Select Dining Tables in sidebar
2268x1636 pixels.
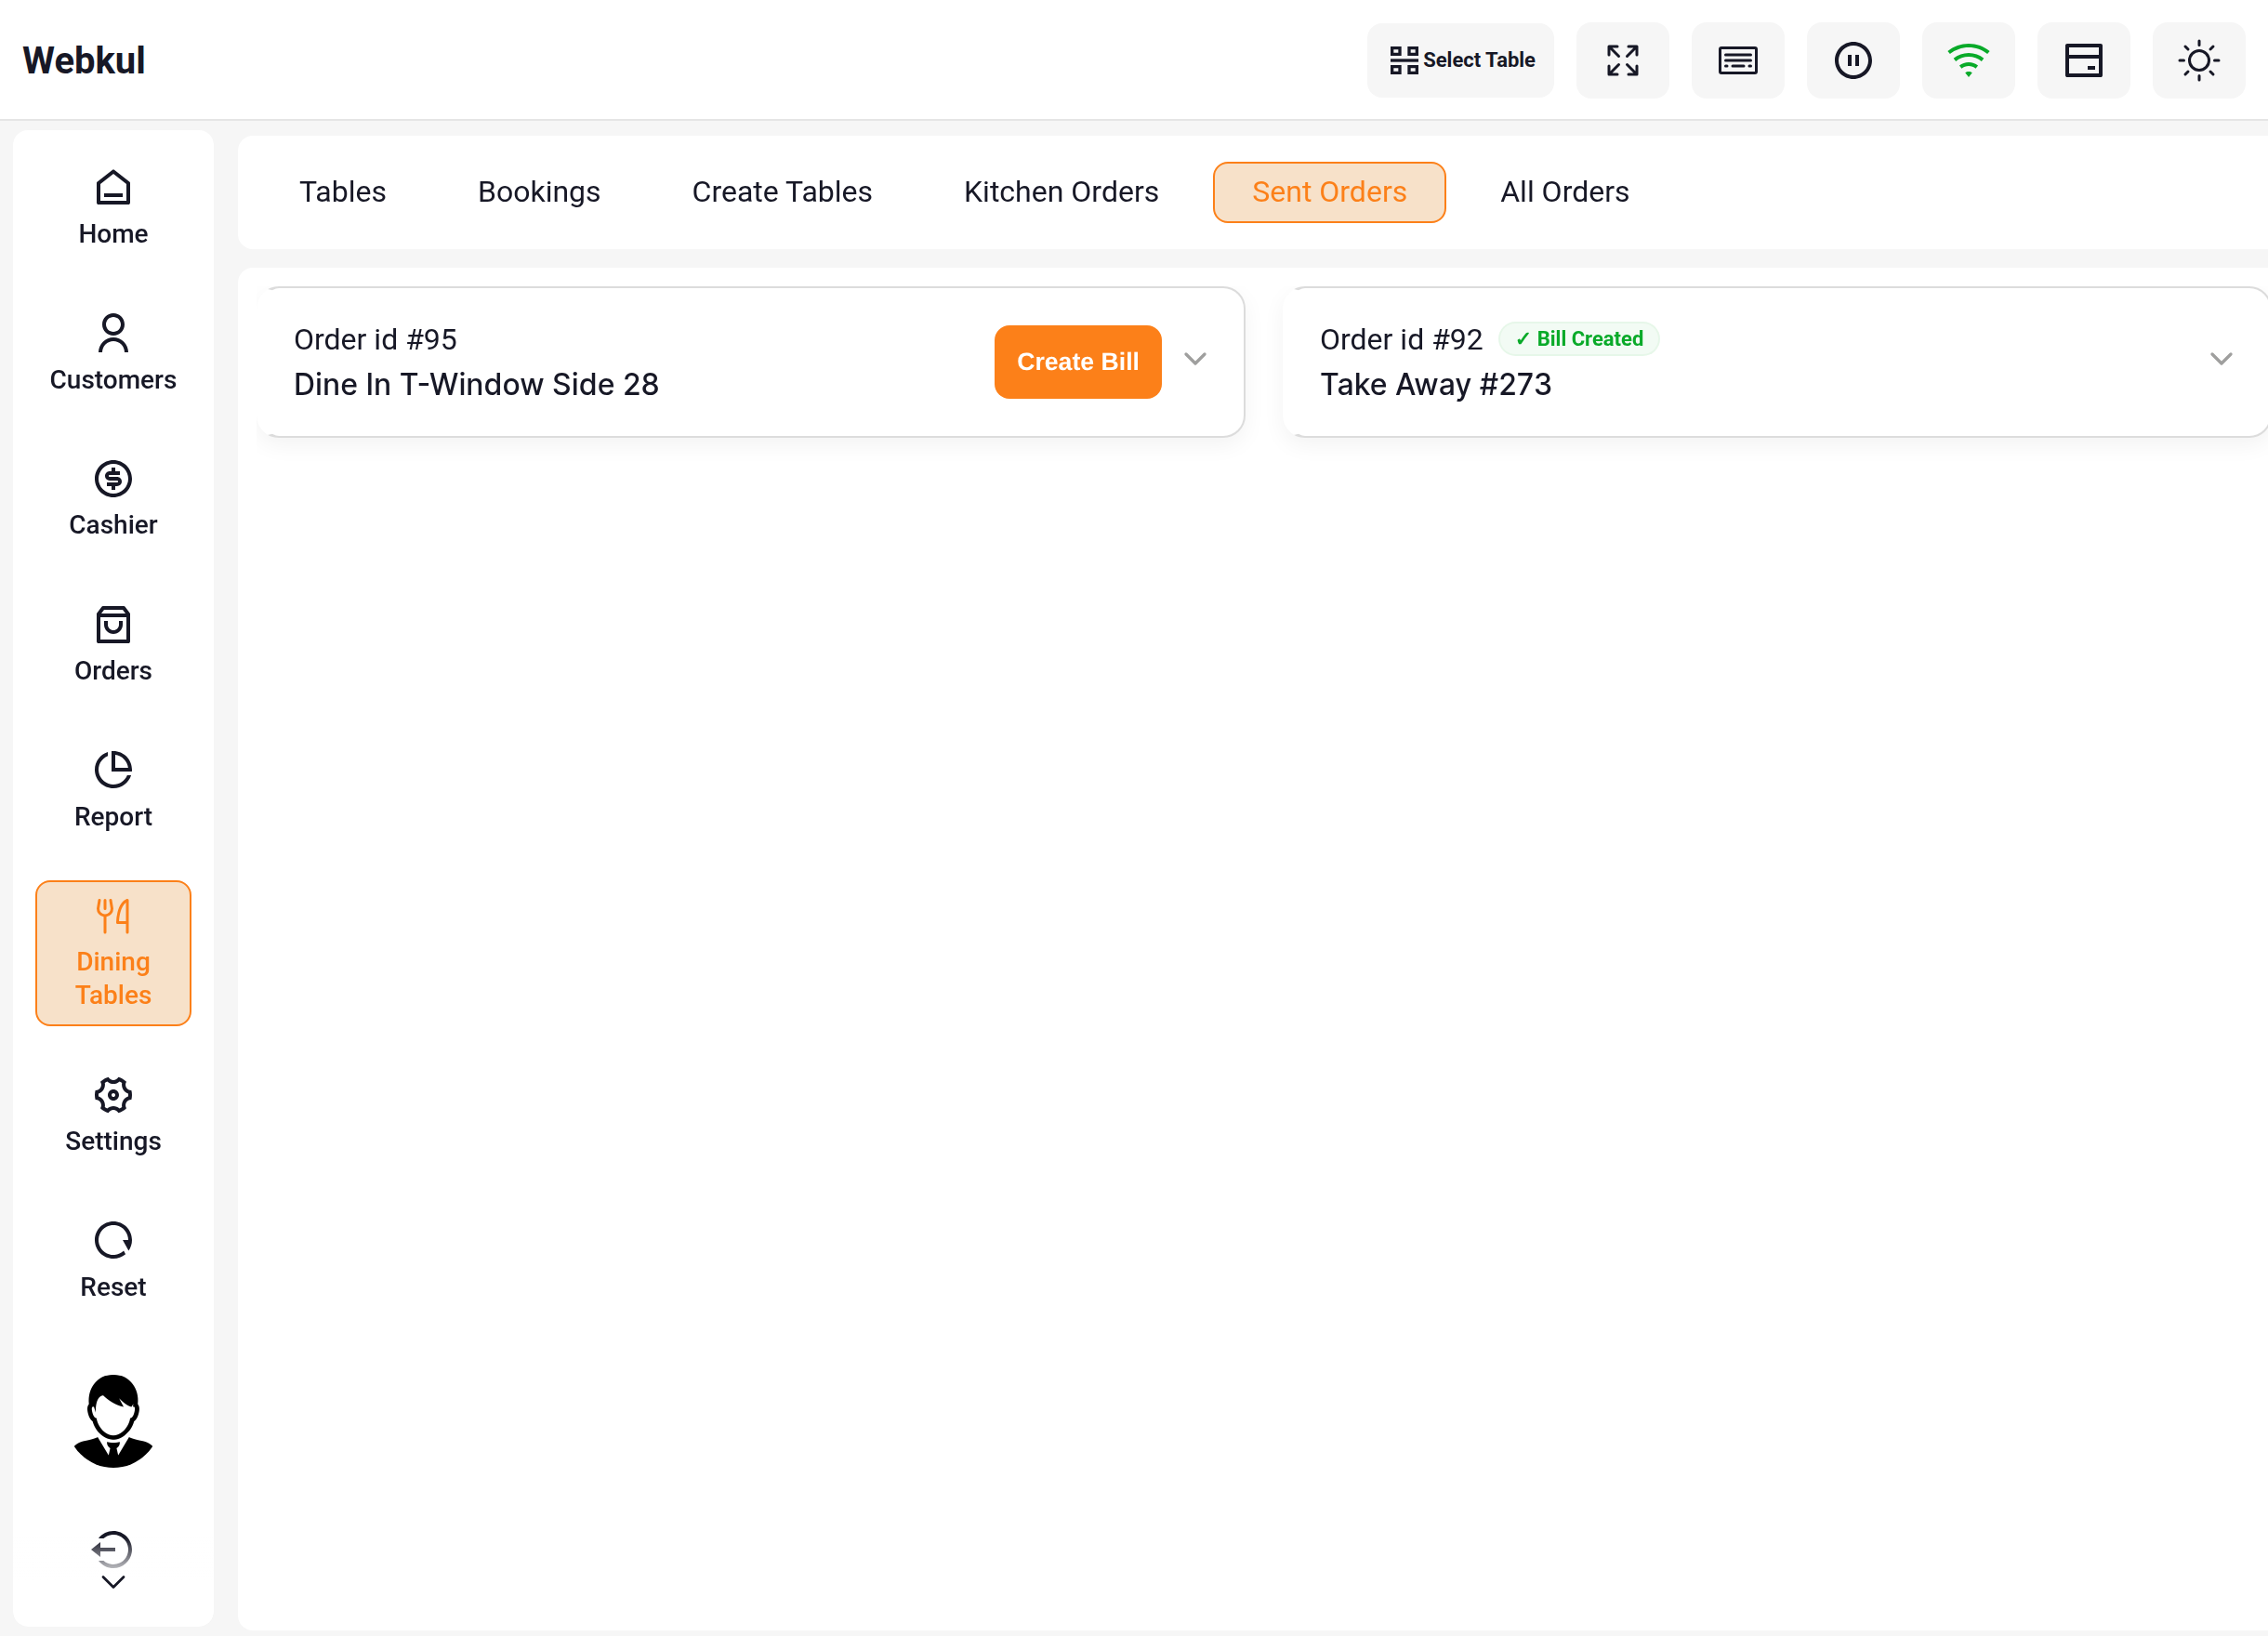pyautogui.click(x=113, y=953)
